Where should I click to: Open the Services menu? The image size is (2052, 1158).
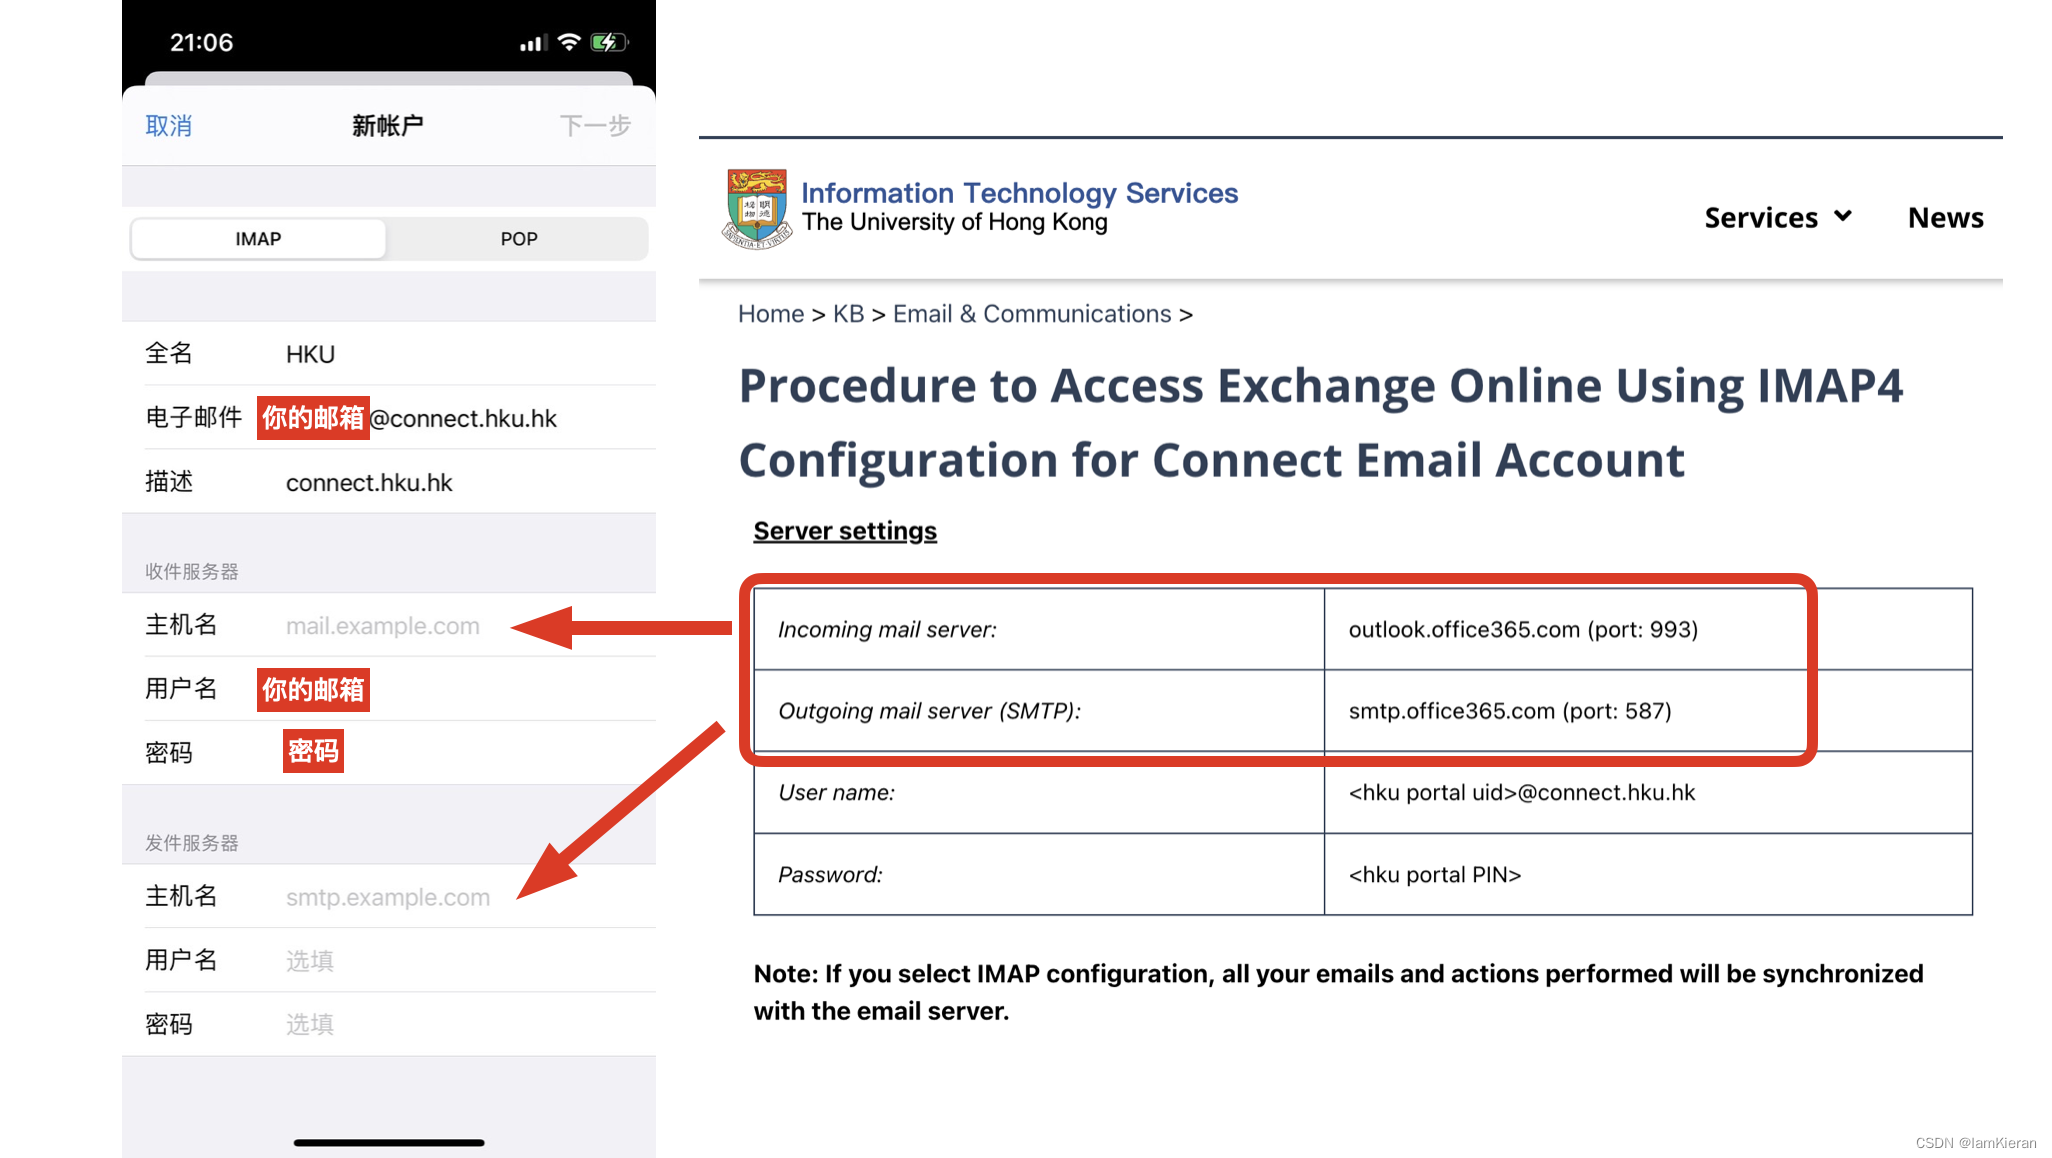click(x=1760, y=217)
